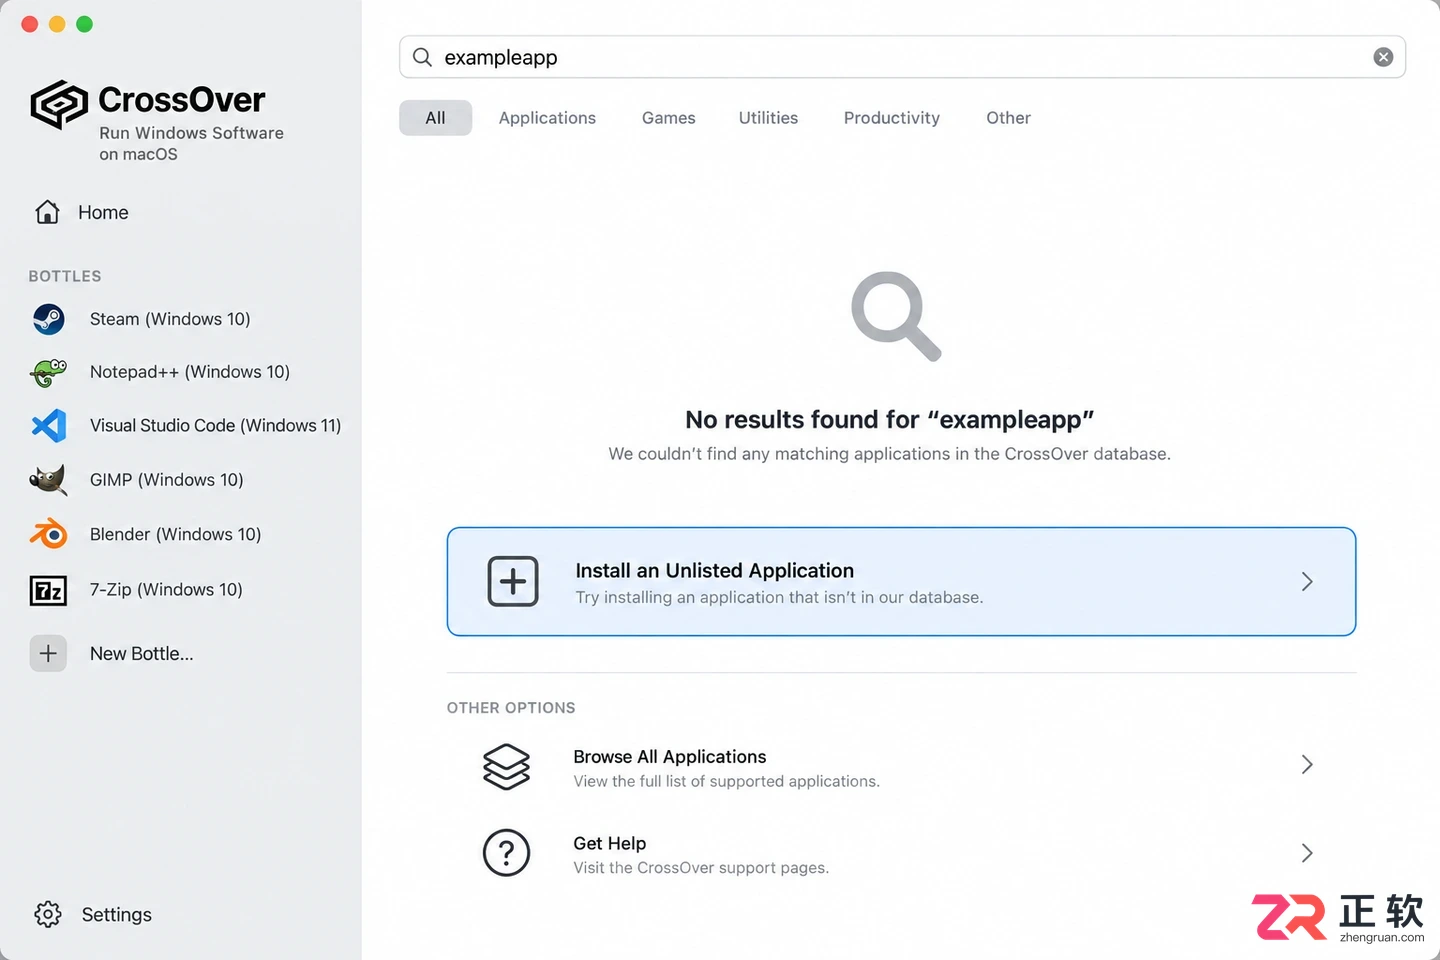Select the GIMP mascot icon

coord(48,480)
